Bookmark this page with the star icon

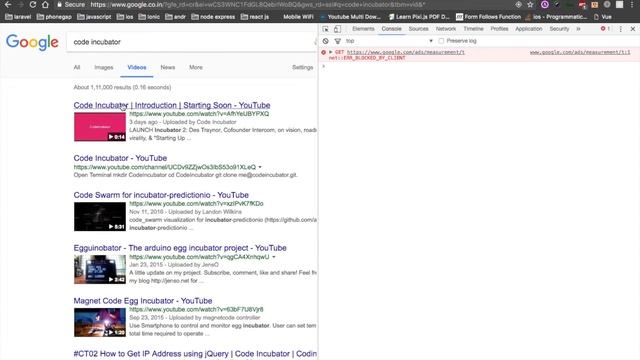pyautogui.click(x=530, y=4)
